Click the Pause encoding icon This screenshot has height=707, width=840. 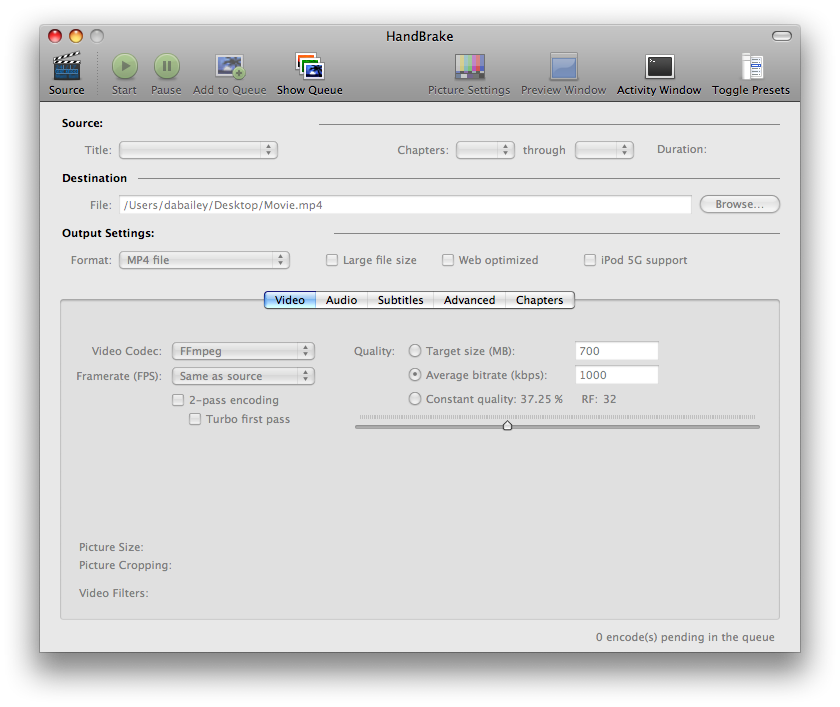(x=167, y=66)
